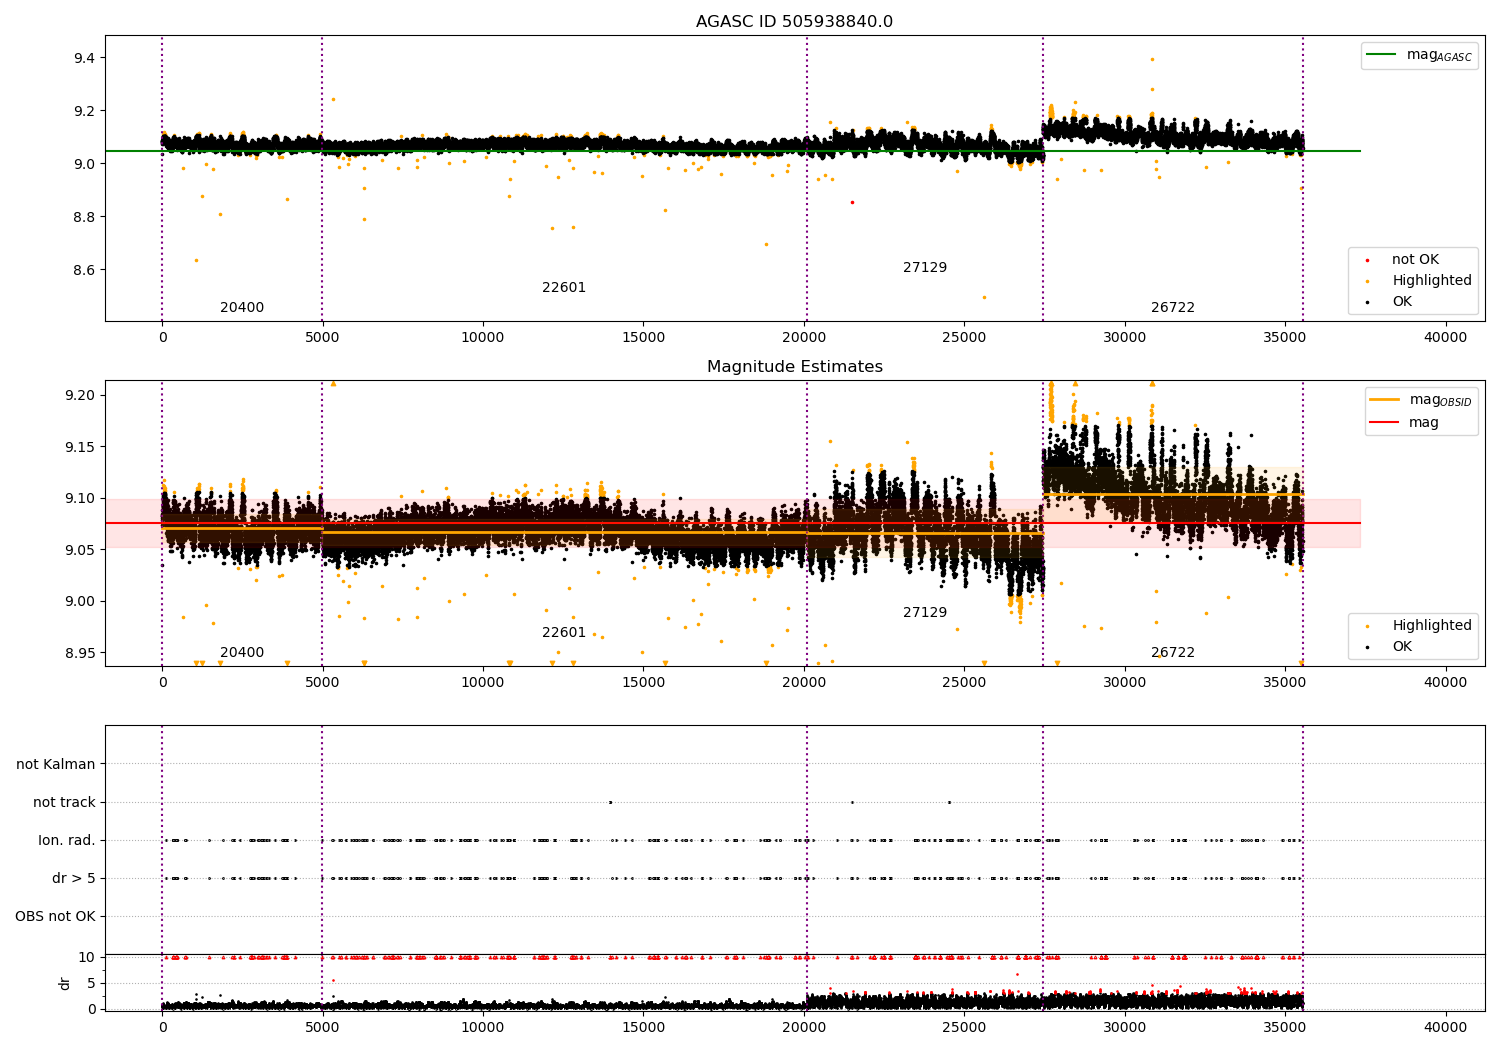Click obsid label 20400 in the middle plot
This screenshot has width=1500, height=1050.
point(242,653)
